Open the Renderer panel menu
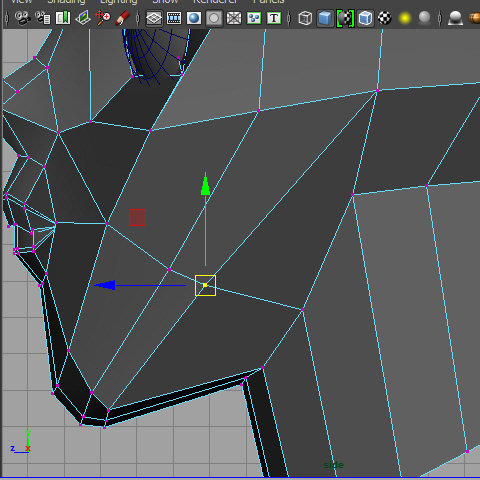The width and height of the screenshot is (480, 480). point(215,1)
